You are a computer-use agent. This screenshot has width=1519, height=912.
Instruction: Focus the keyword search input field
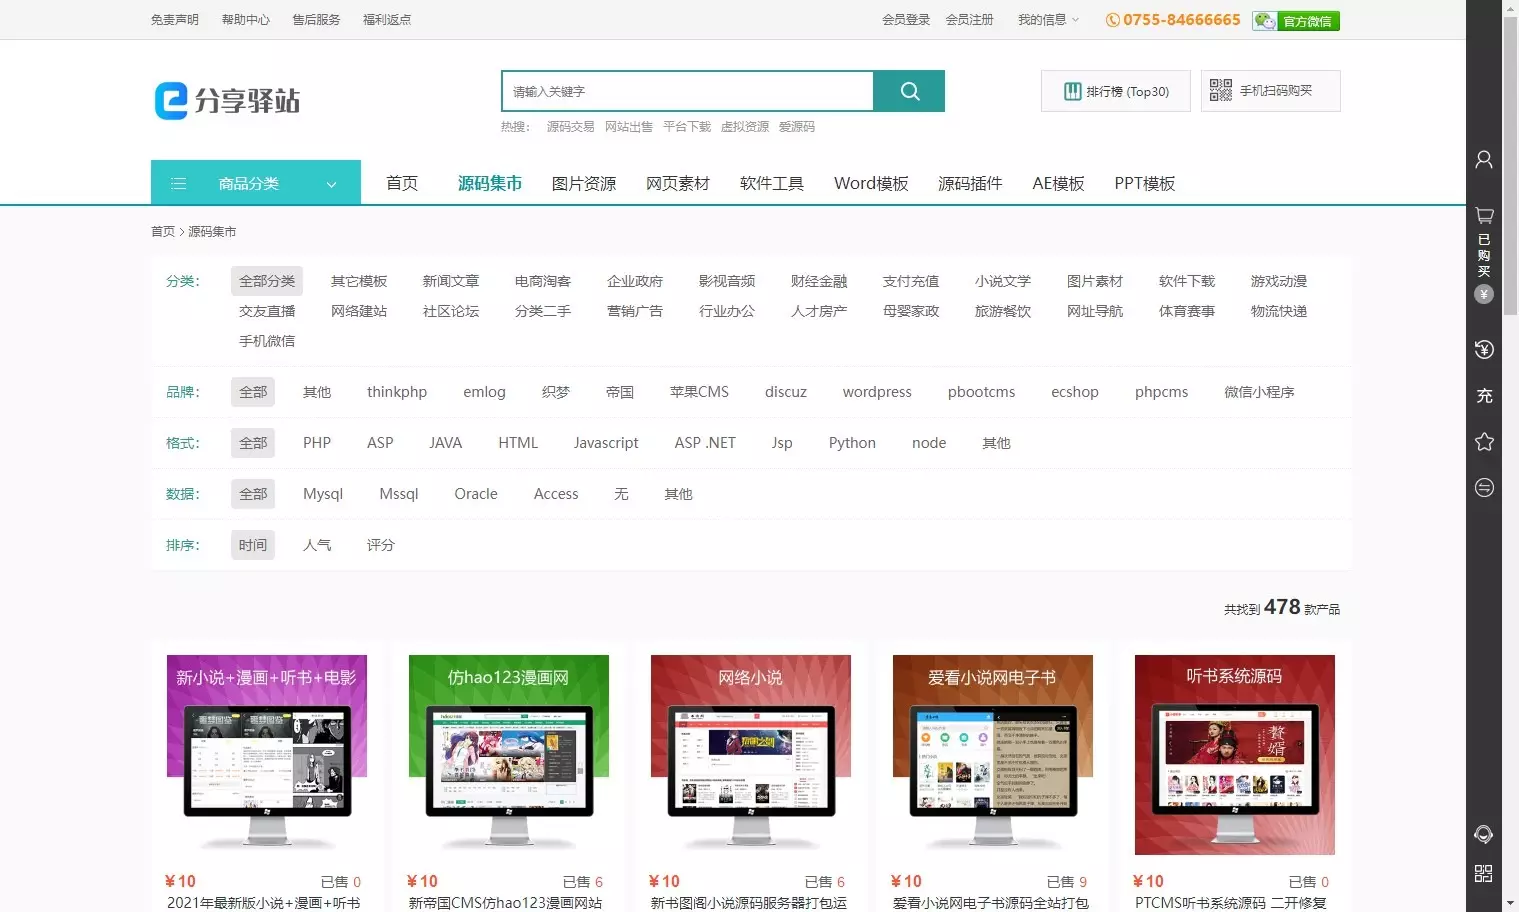pyautogui.click(x=688, y=91)
